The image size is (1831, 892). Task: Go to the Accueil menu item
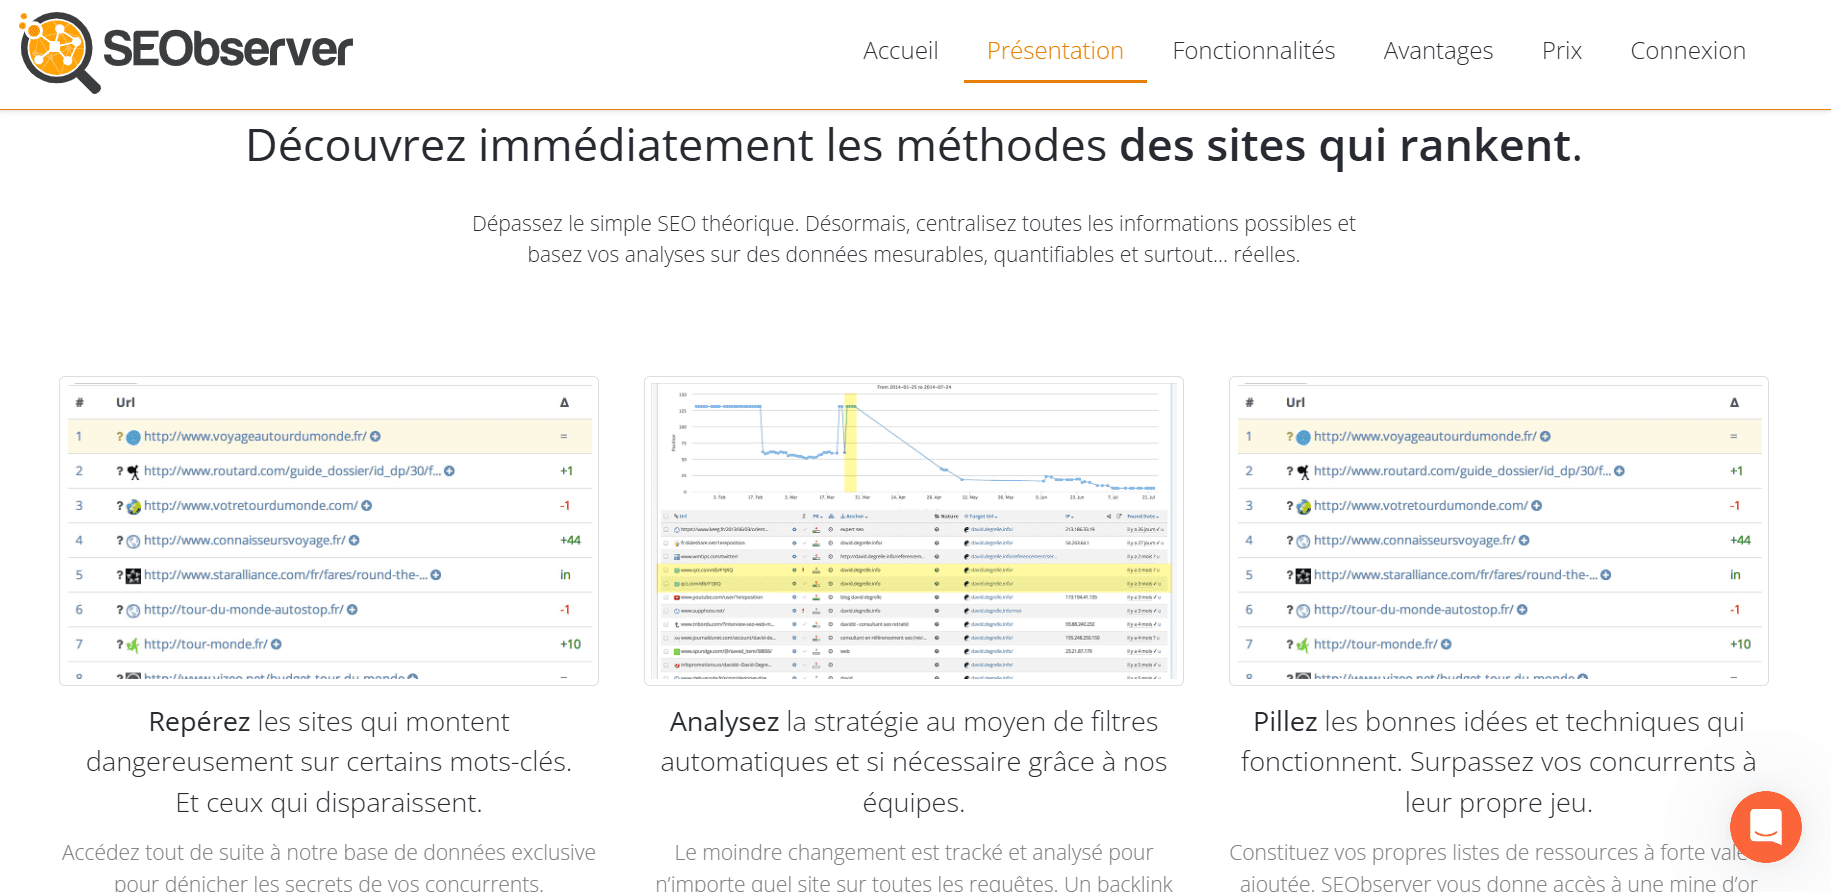(900, 51)
